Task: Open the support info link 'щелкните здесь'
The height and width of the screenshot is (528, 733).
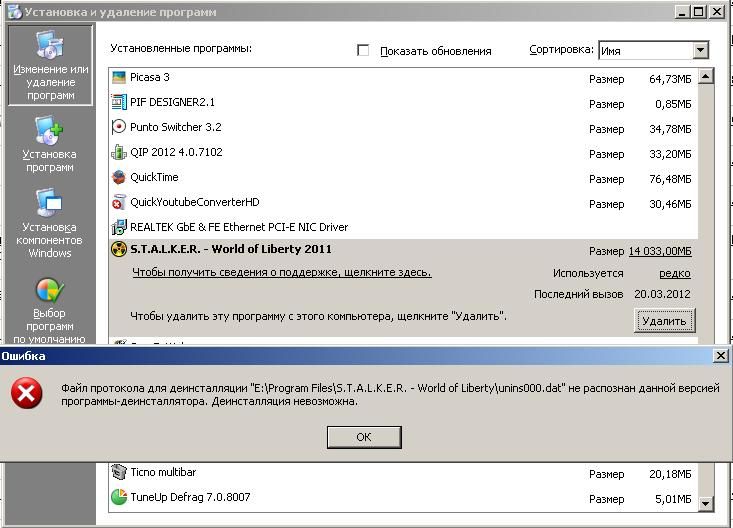Action: tap(282, 272)
